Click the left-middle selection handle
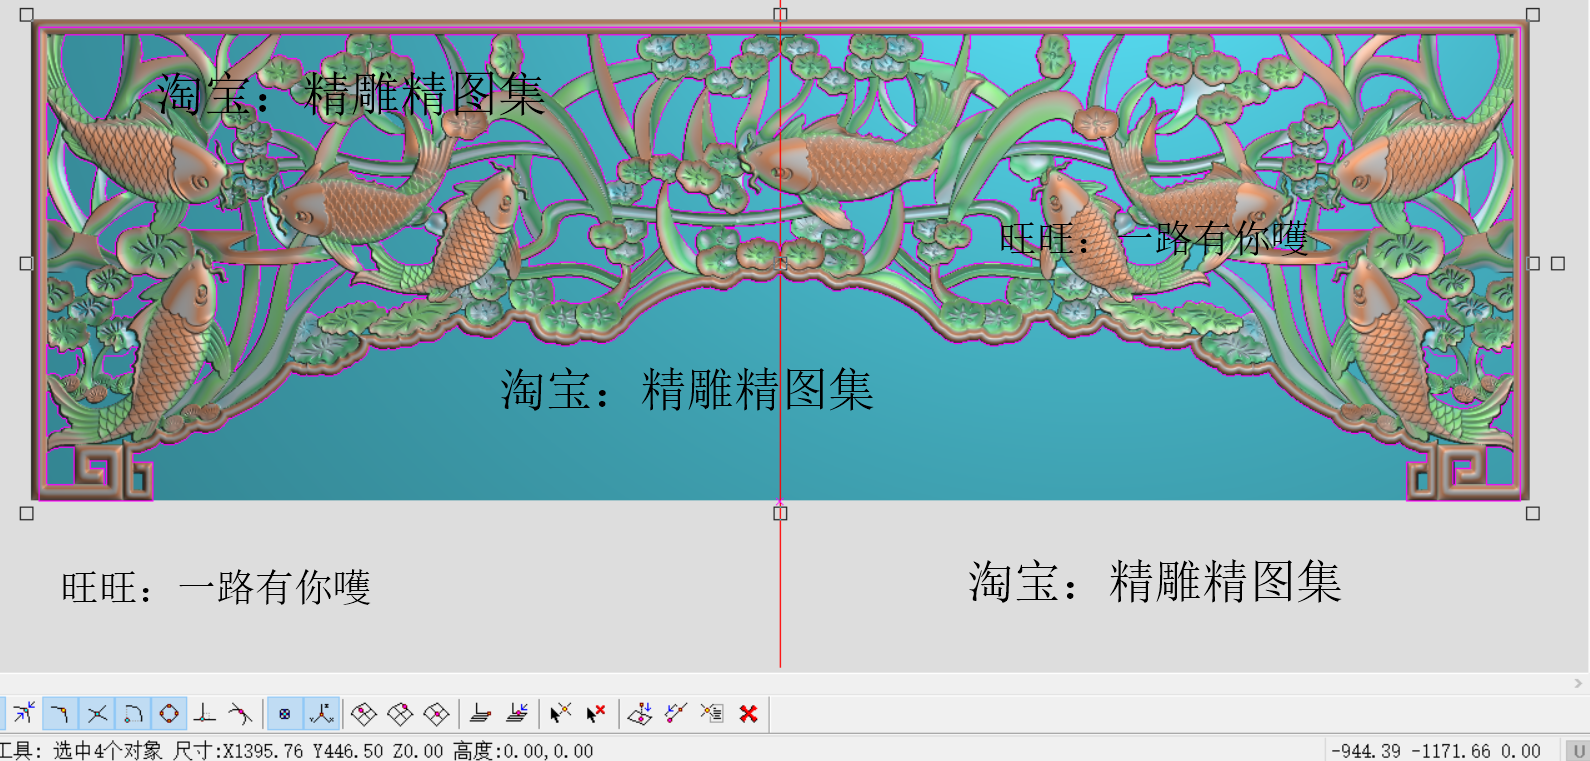Image resolution: width=1590 pixels, height=761 pixels. 27,263
